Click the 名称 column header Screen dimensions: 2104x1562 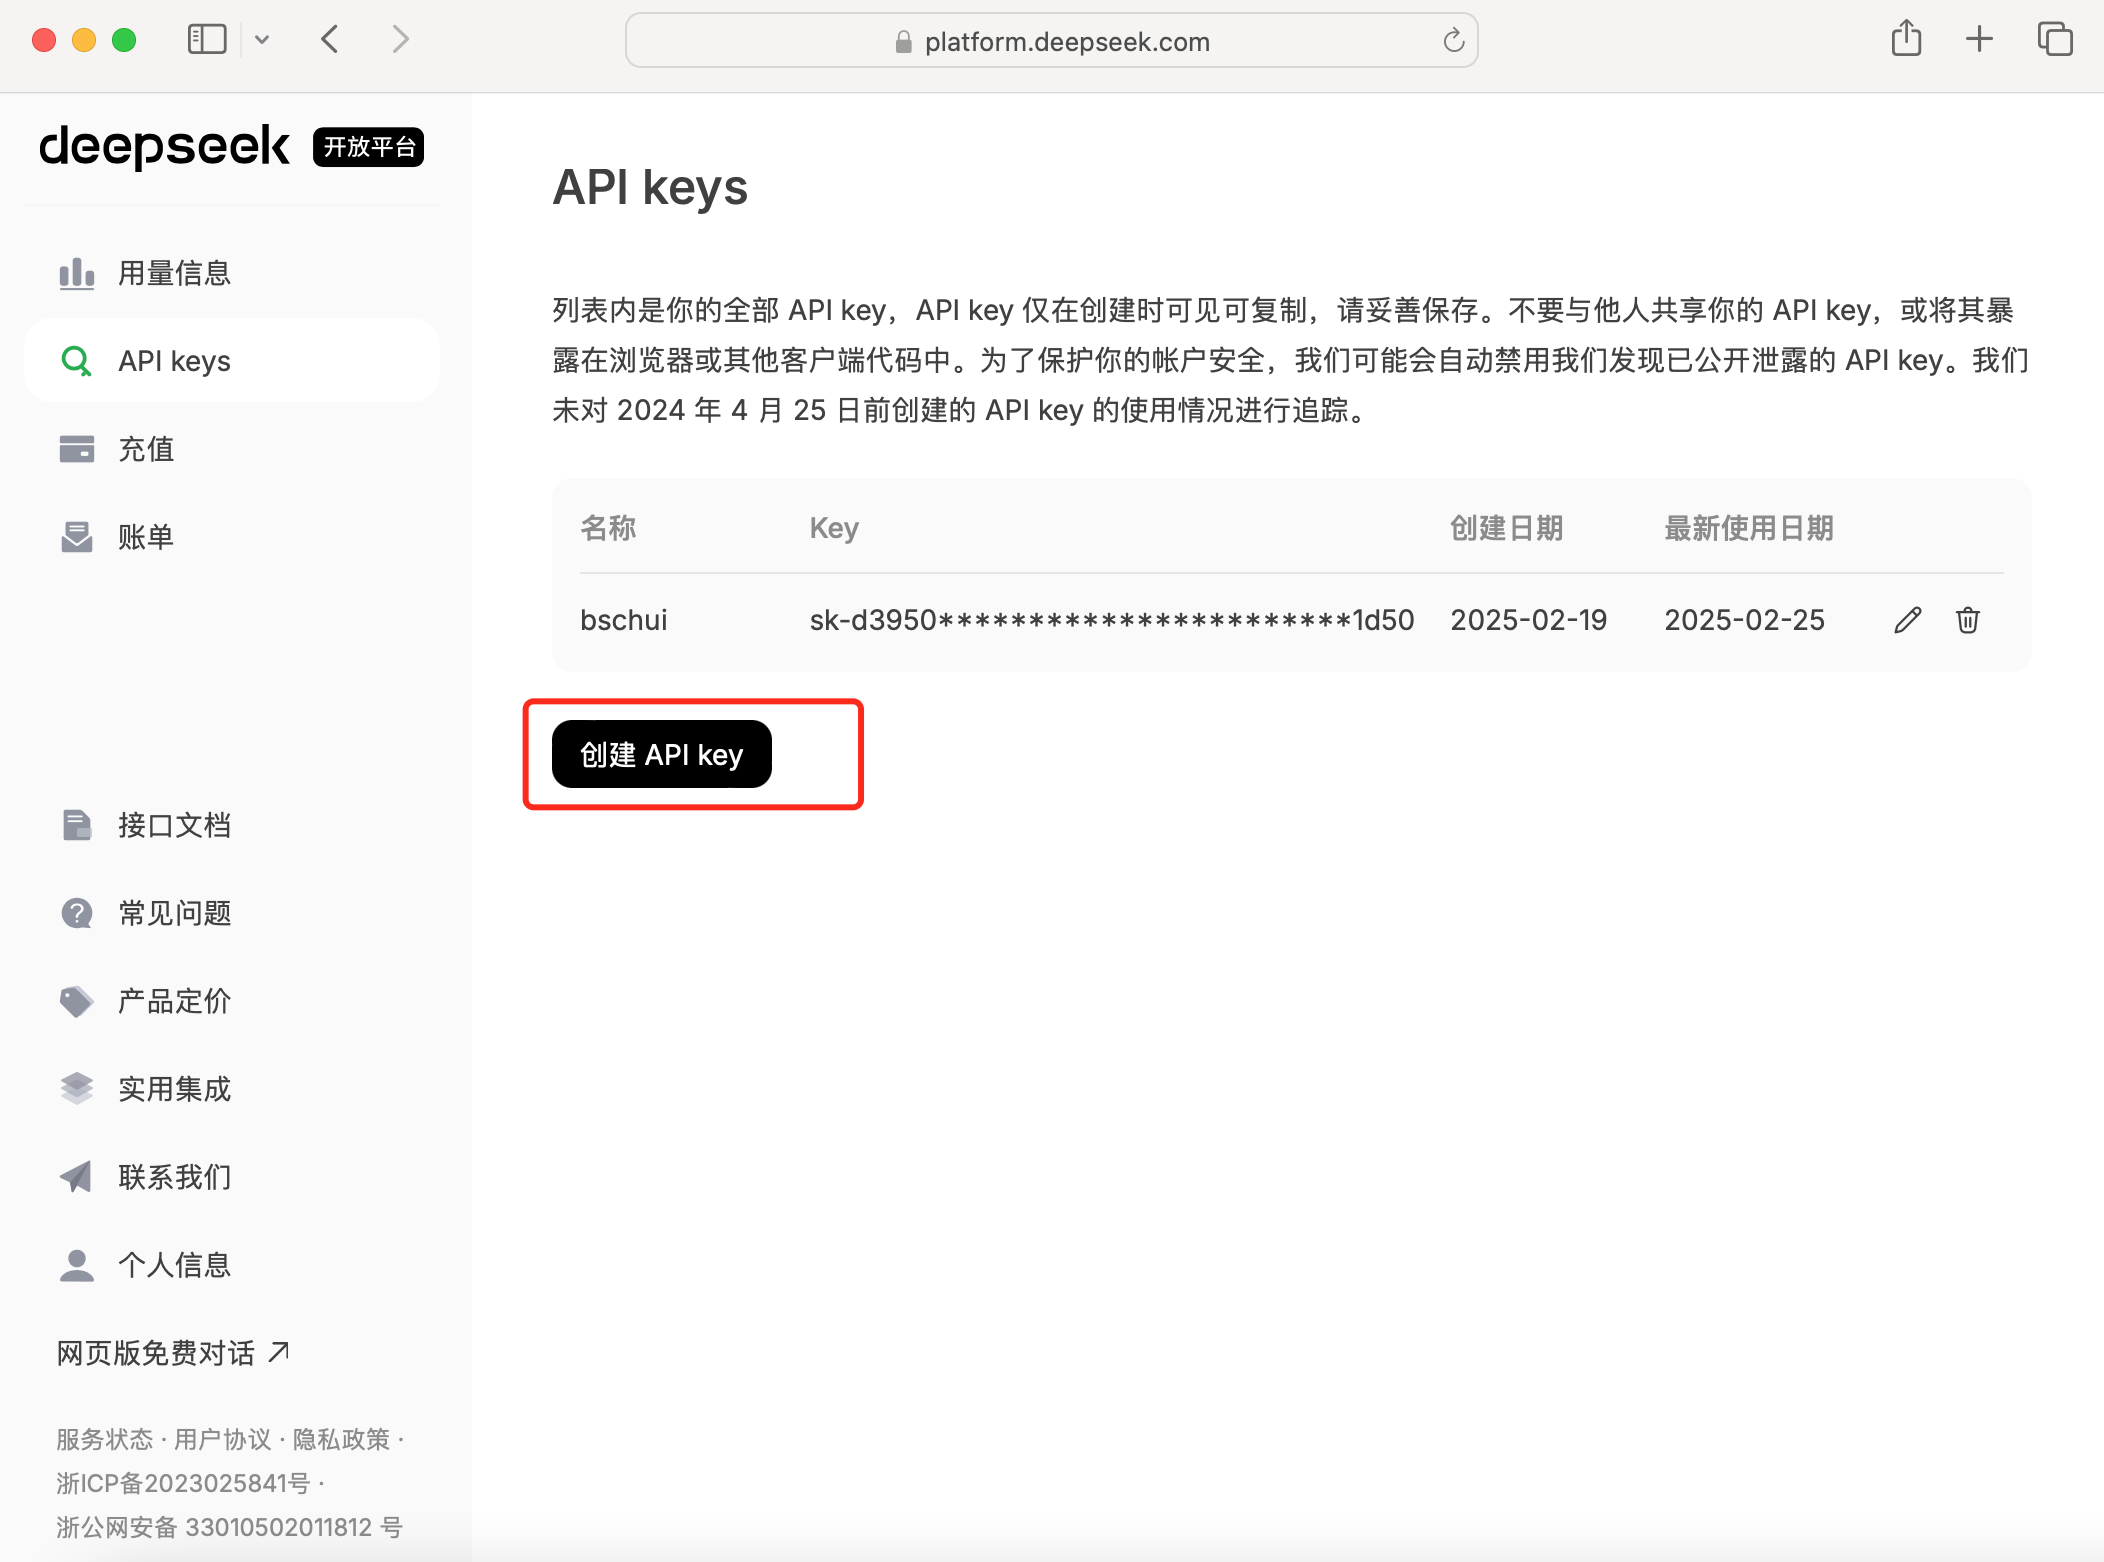608,528
